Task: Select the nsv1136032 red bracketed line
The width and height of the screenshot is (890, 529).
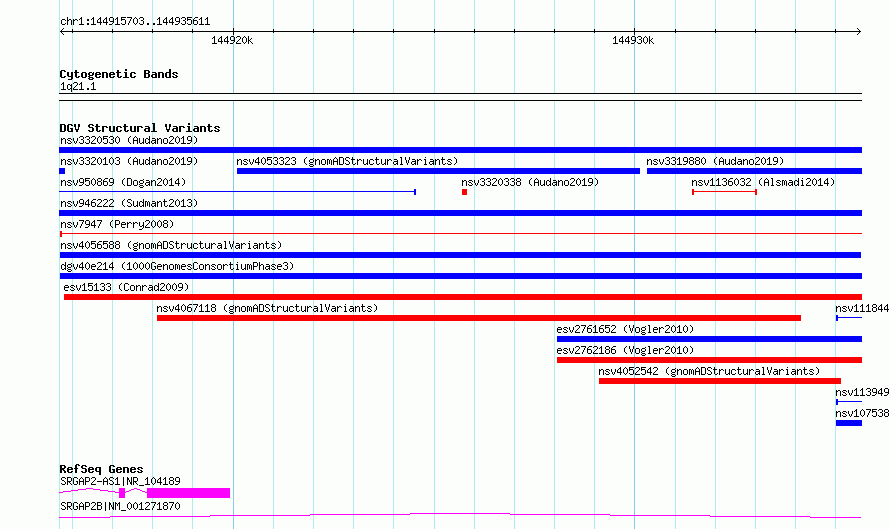Action: pyautogui.click(x=724, y=192)
